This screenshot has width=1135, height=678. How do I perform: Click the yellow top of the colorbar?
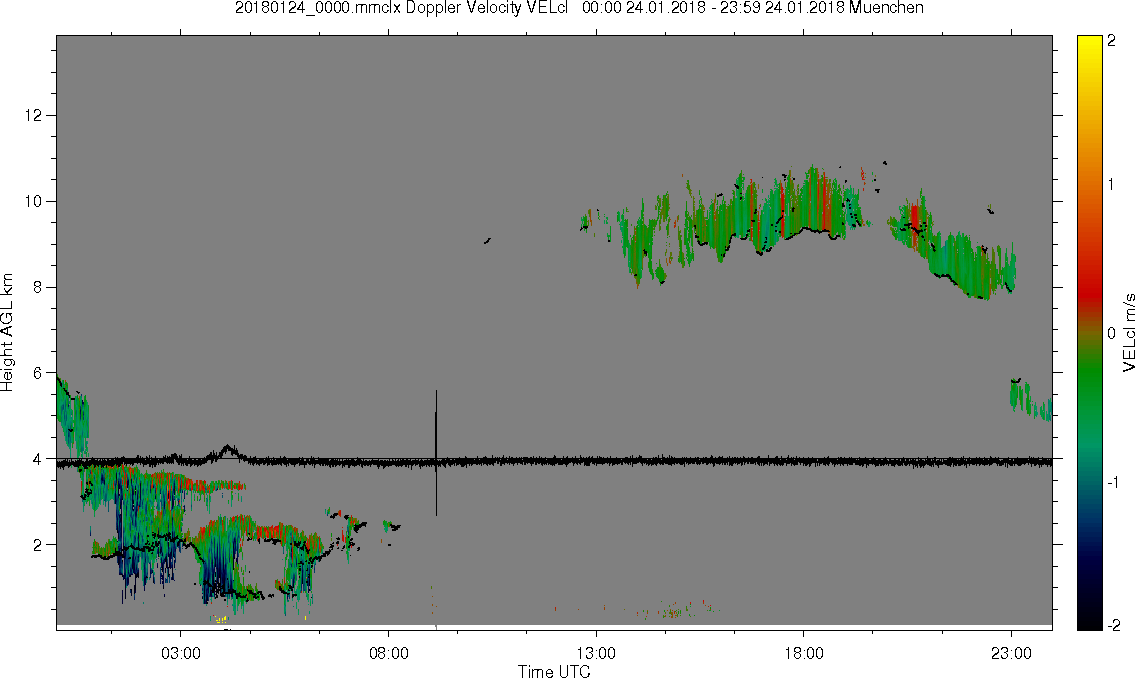pos(1089,45)
